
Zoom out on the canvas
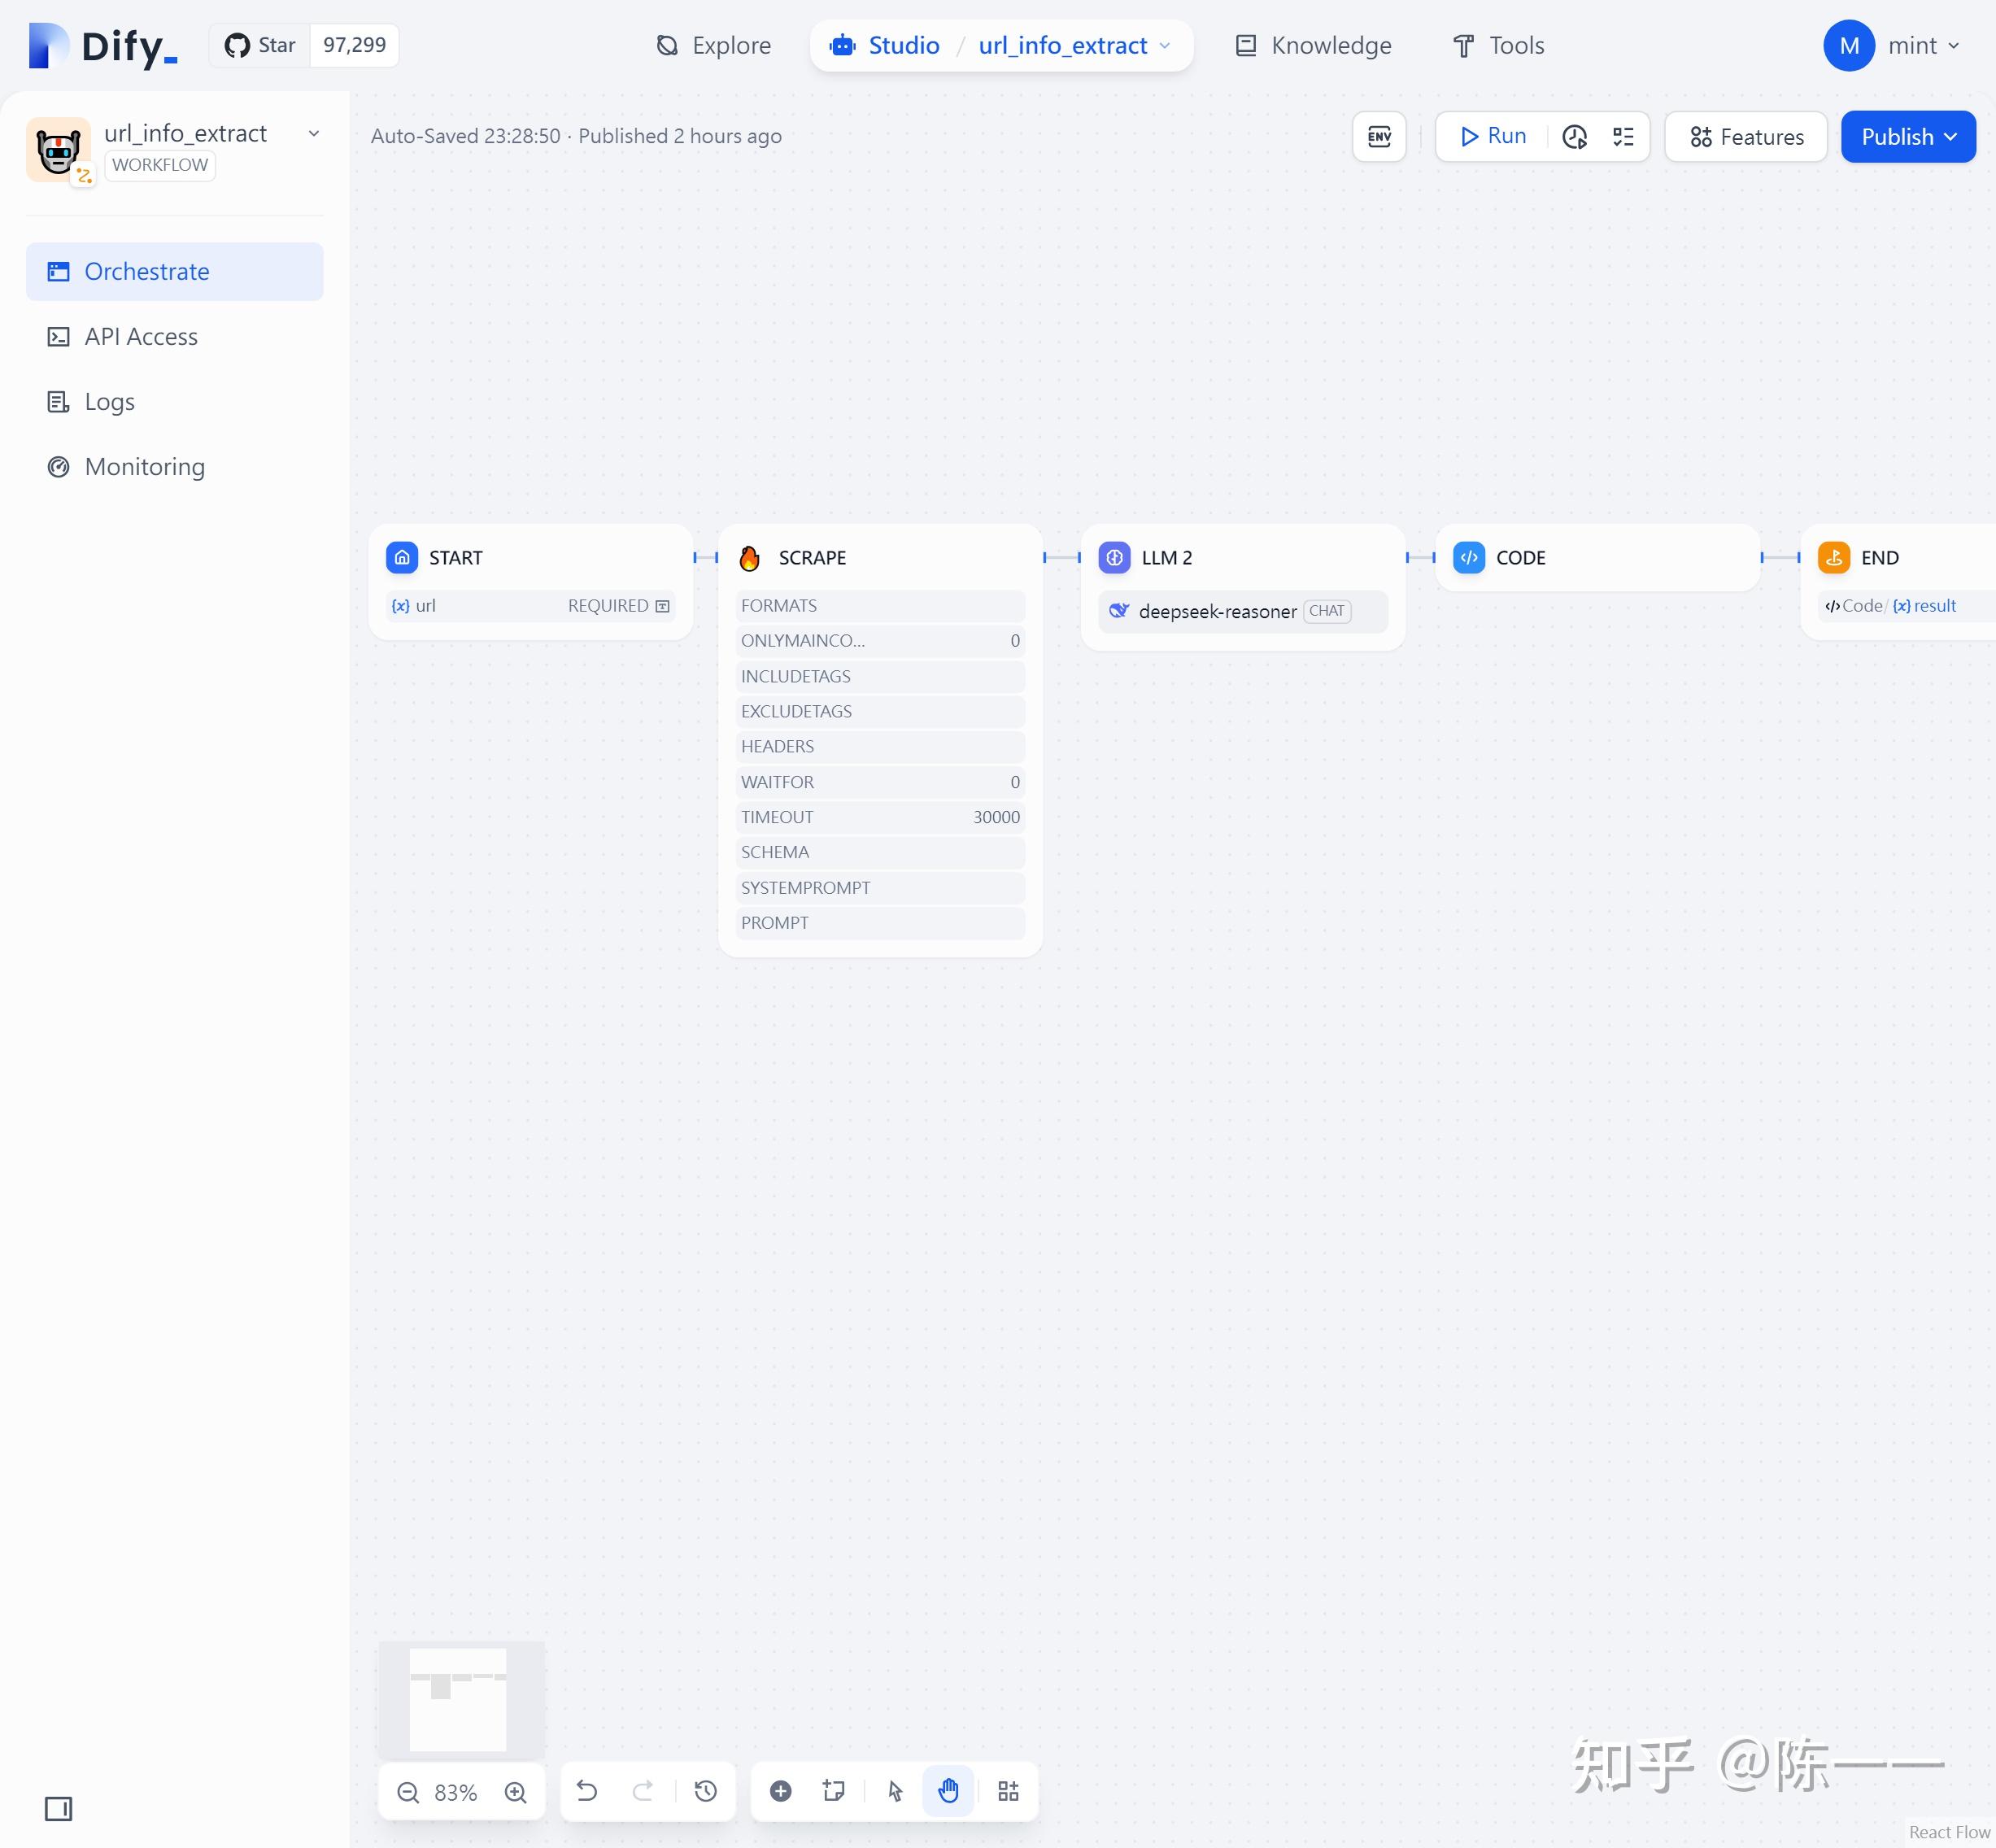[x=408, y=1792]
